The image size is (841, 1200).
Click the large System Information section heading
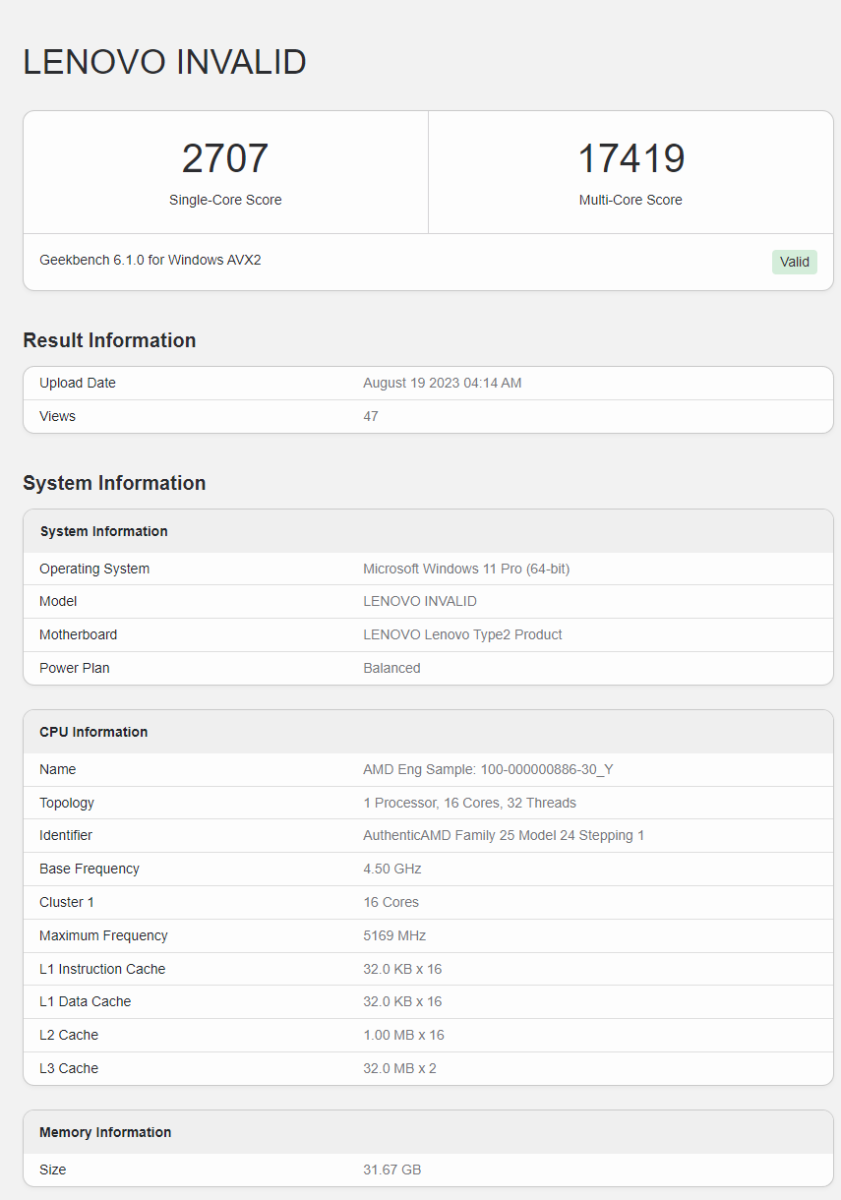114,483
